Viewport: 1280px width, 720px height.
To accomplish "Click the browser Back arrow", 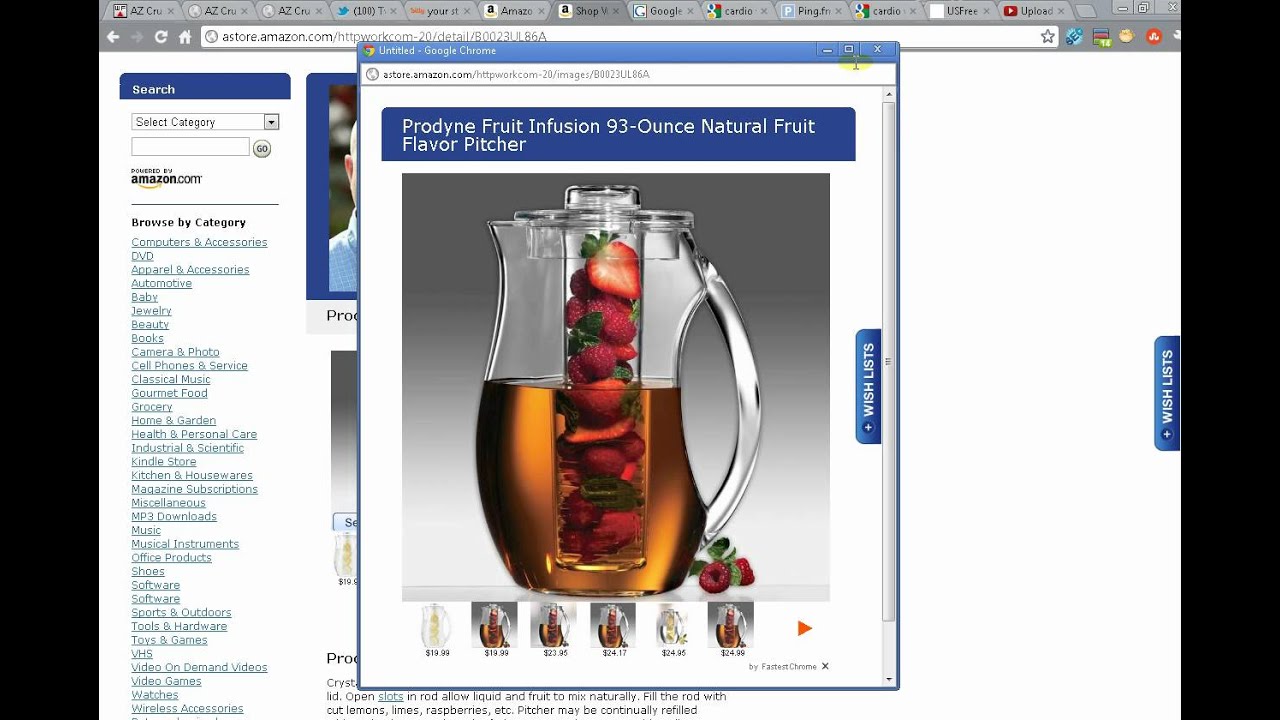I will pos(113,37).
